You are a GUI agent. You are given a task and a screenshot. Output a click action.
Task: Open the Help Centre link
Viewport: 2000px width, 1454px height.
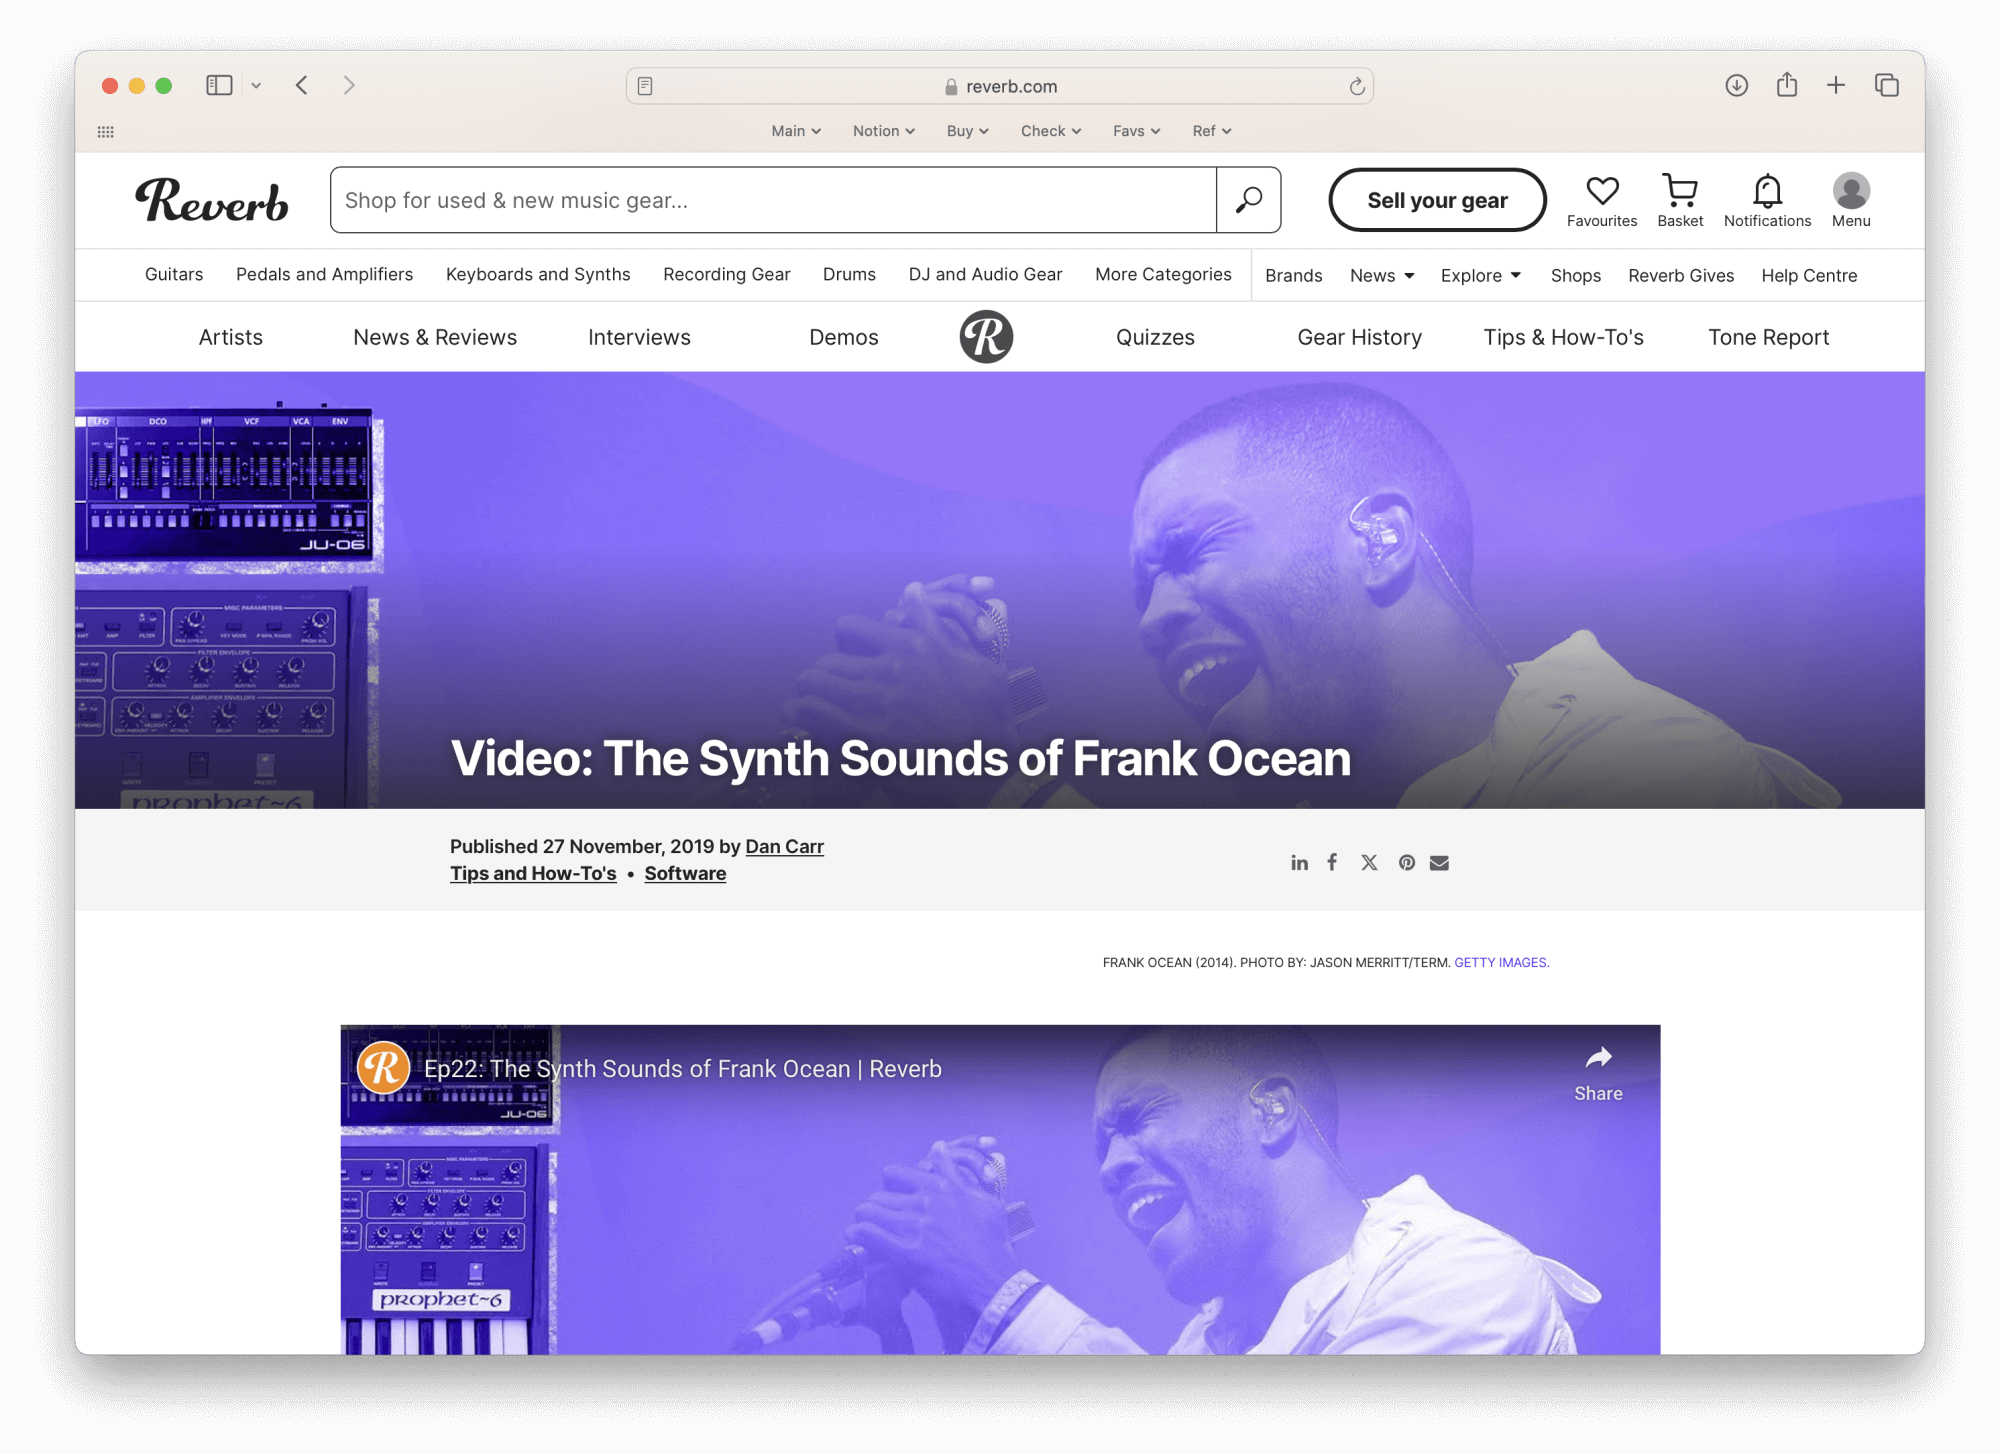tap(1809, 275)
